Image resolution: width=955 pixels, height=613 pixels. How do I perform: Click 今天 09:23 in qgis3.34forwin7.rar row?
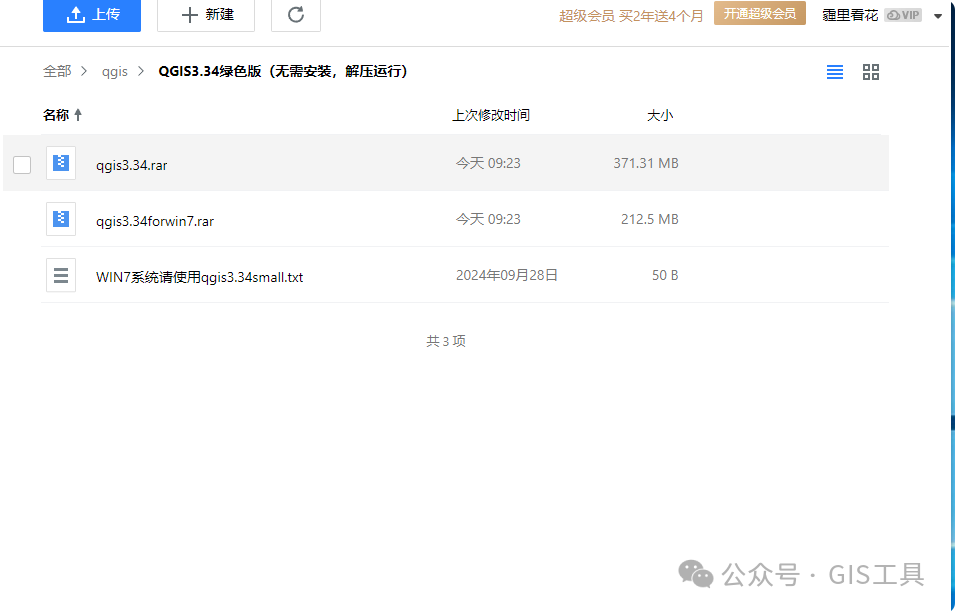(x=488, y=219)
